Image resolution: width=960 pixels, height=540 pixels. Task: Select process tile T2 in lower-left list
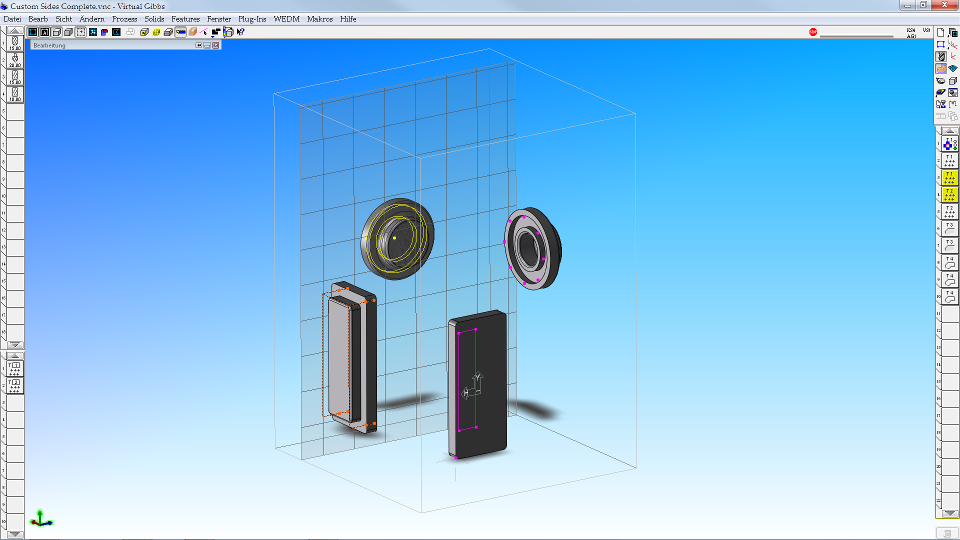click(x=15, y=385)
